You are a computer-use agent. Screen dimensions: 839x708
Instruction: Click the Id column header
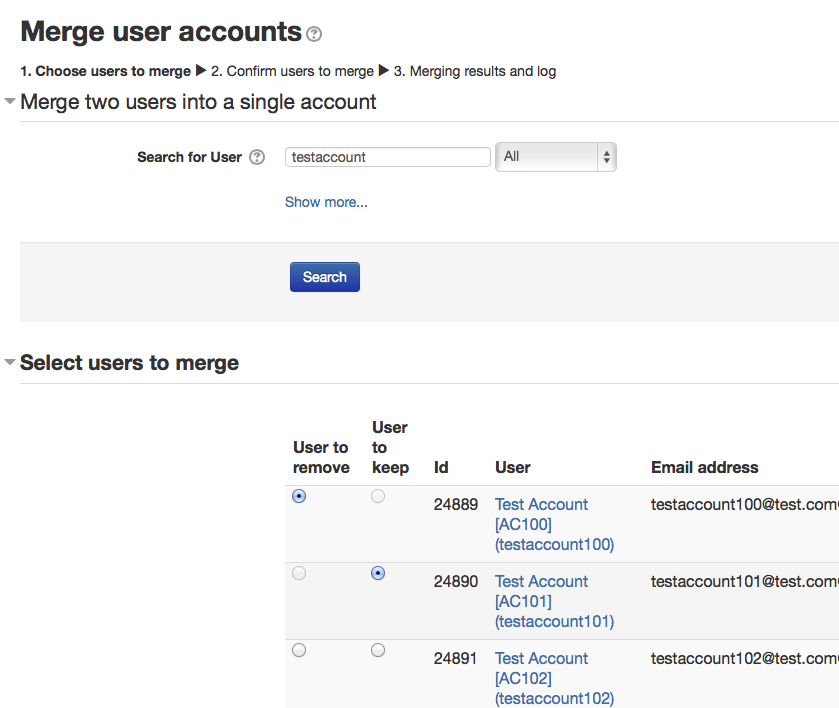(441, 468)
